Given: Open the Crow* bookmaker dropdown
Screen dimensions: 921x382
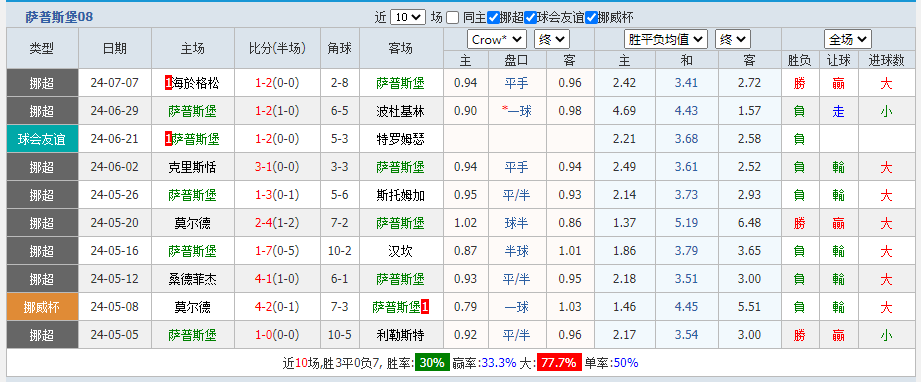Looking at the screenshot, I should pos(497,39).
